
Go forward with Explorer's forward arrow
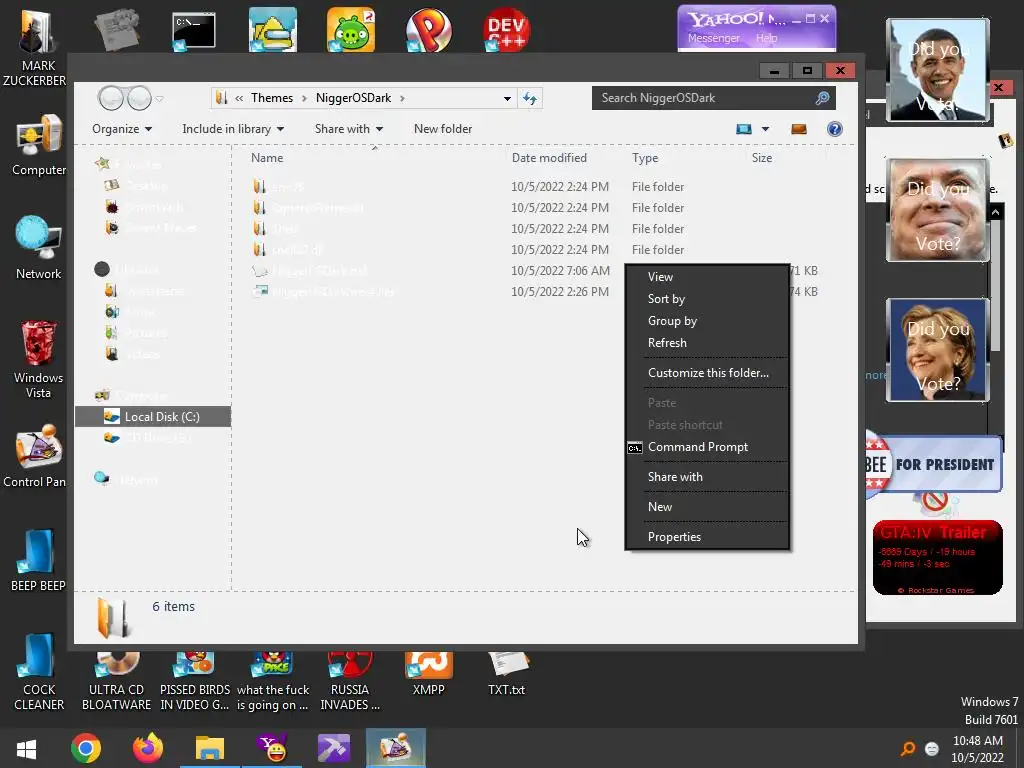pyautogui.click(x=139, y=98)
